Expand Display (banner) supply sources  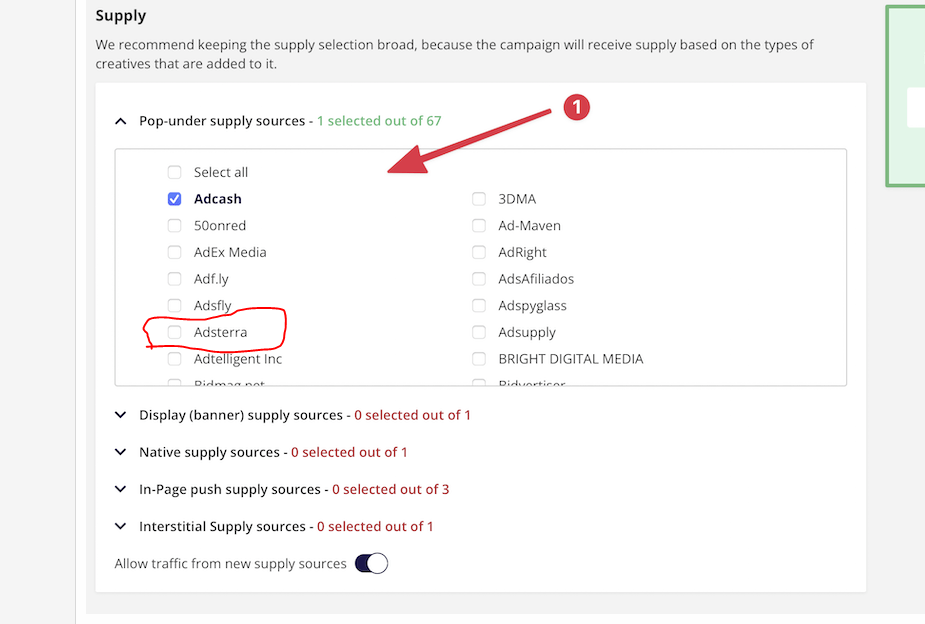[x=120, y=415]
